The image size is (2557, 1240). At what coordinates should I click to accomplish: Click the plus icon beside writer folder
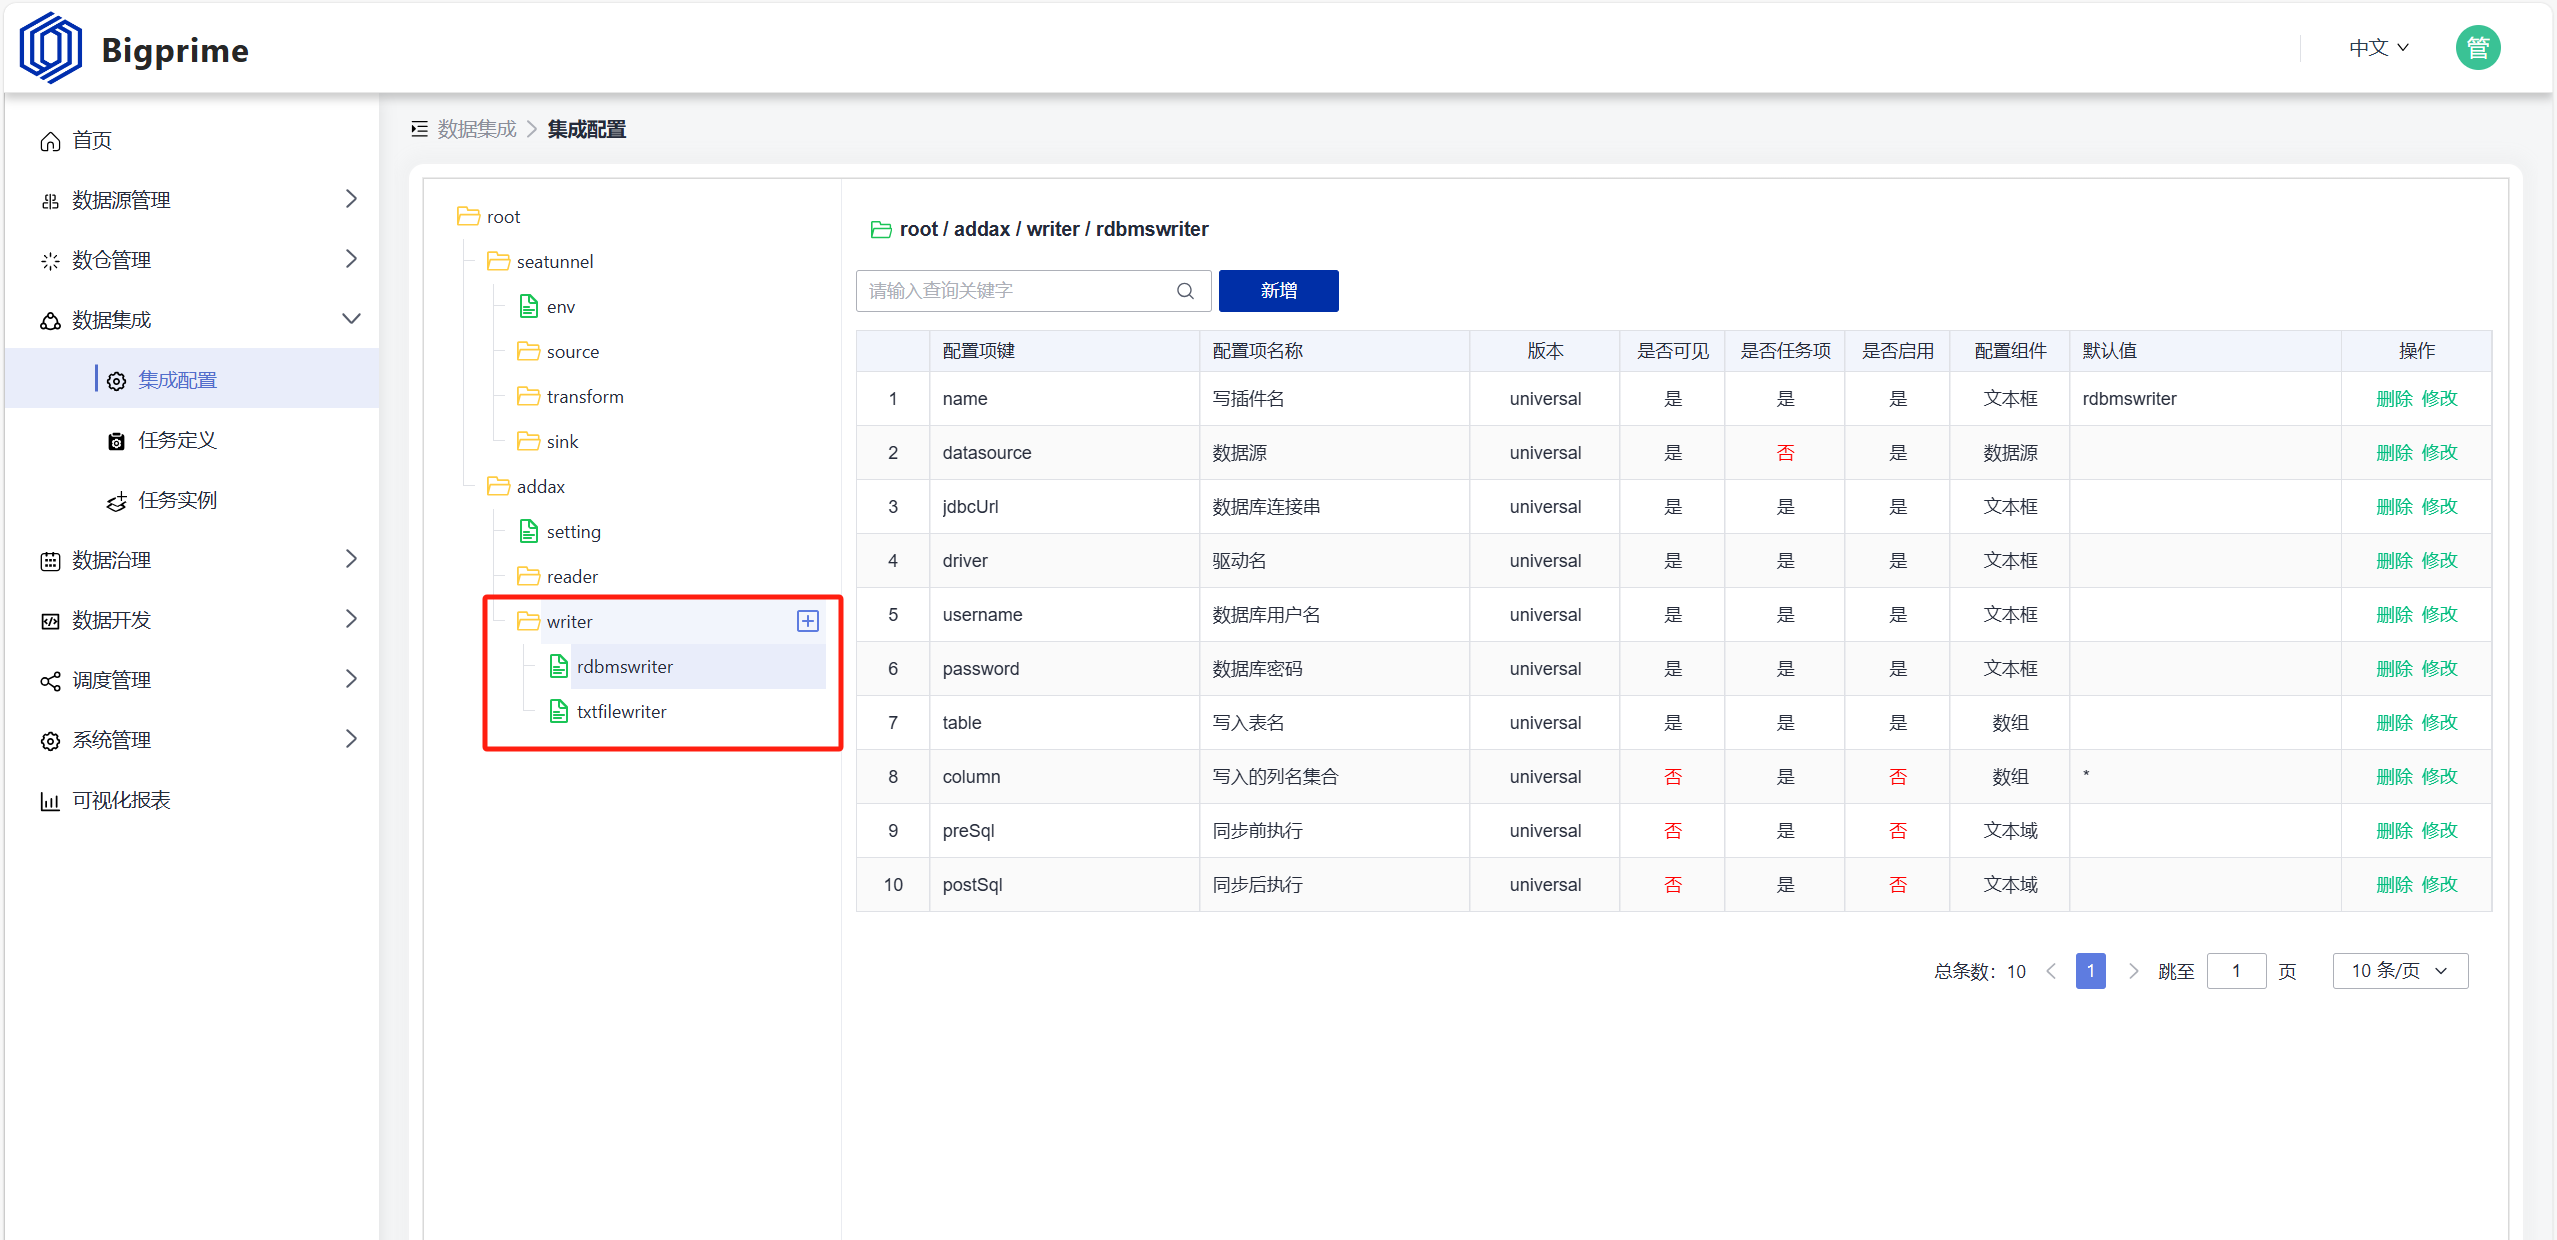(x=808, y=621)
